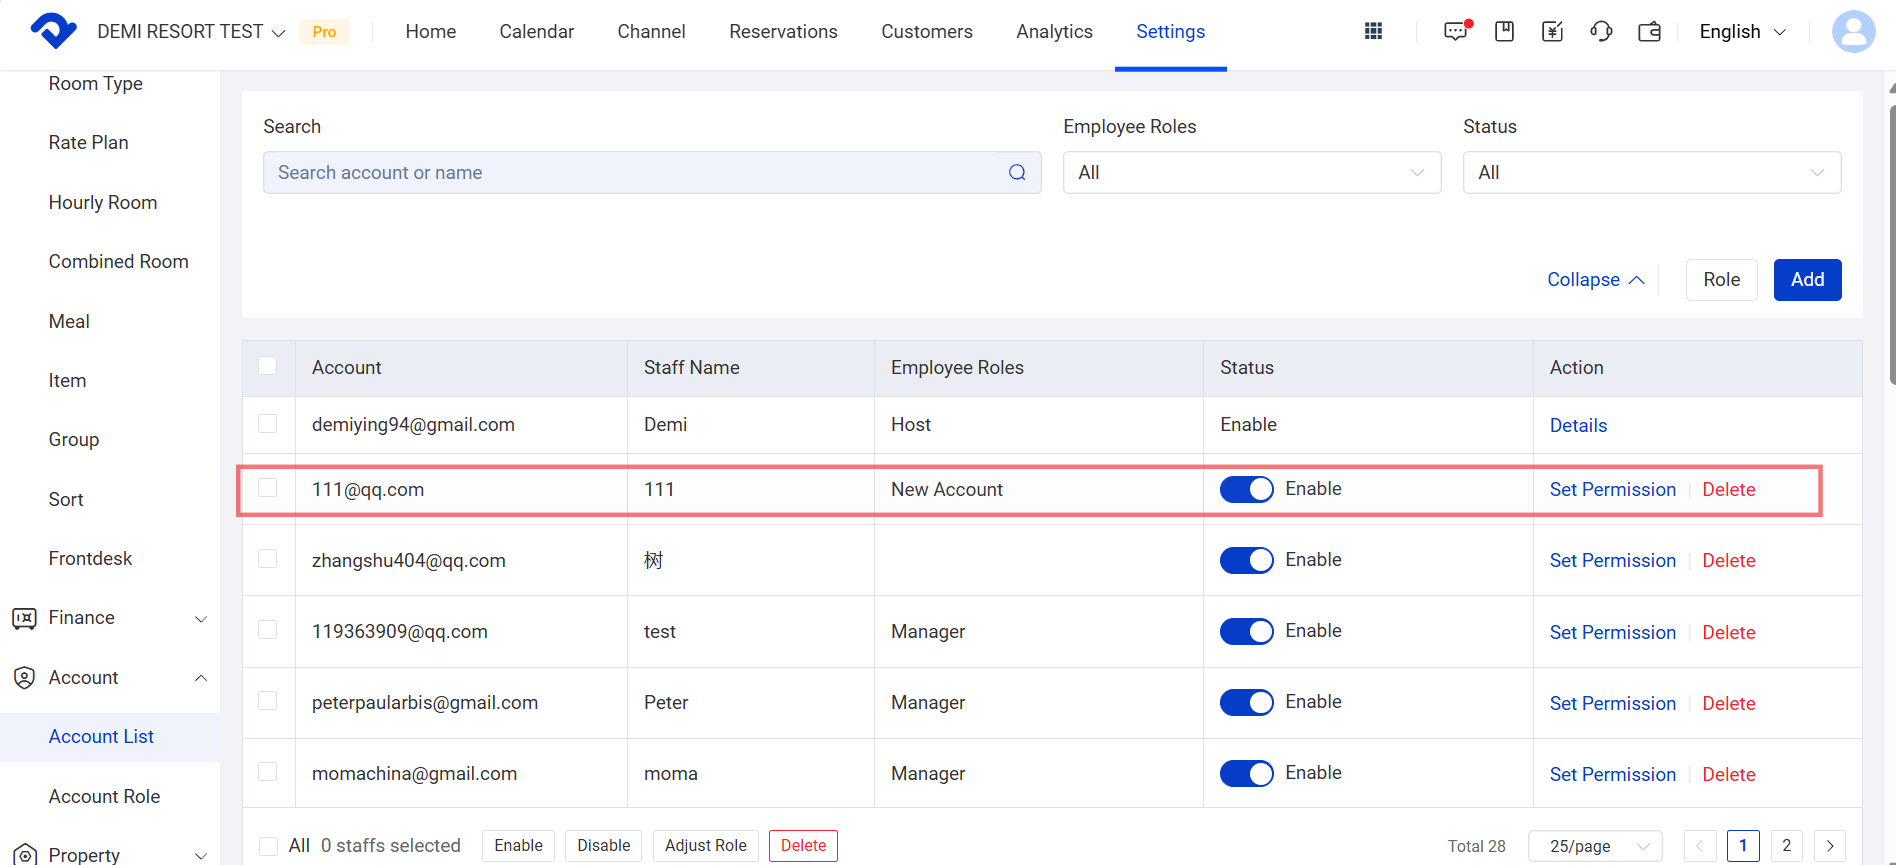Tick the select-all checkbox in table header
The width and height of the screenshot is (1896, 865).
click(268, 366)
